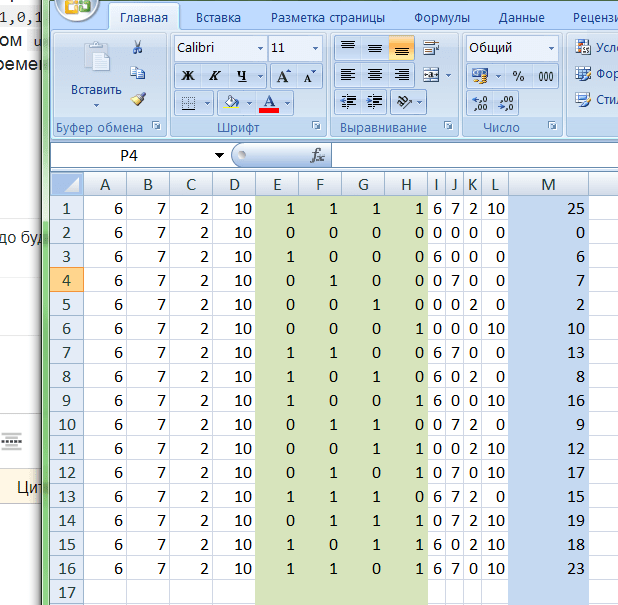
Task: Align text left in cell
Action: 348,75
